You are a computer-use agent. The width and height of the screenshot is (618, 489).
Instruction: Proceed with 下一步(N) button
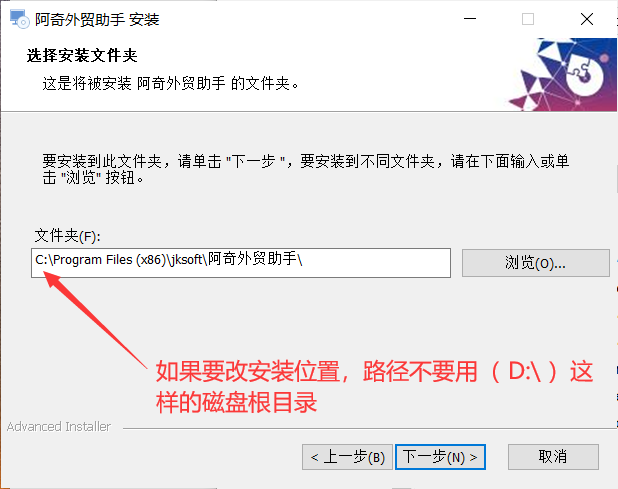440,457
